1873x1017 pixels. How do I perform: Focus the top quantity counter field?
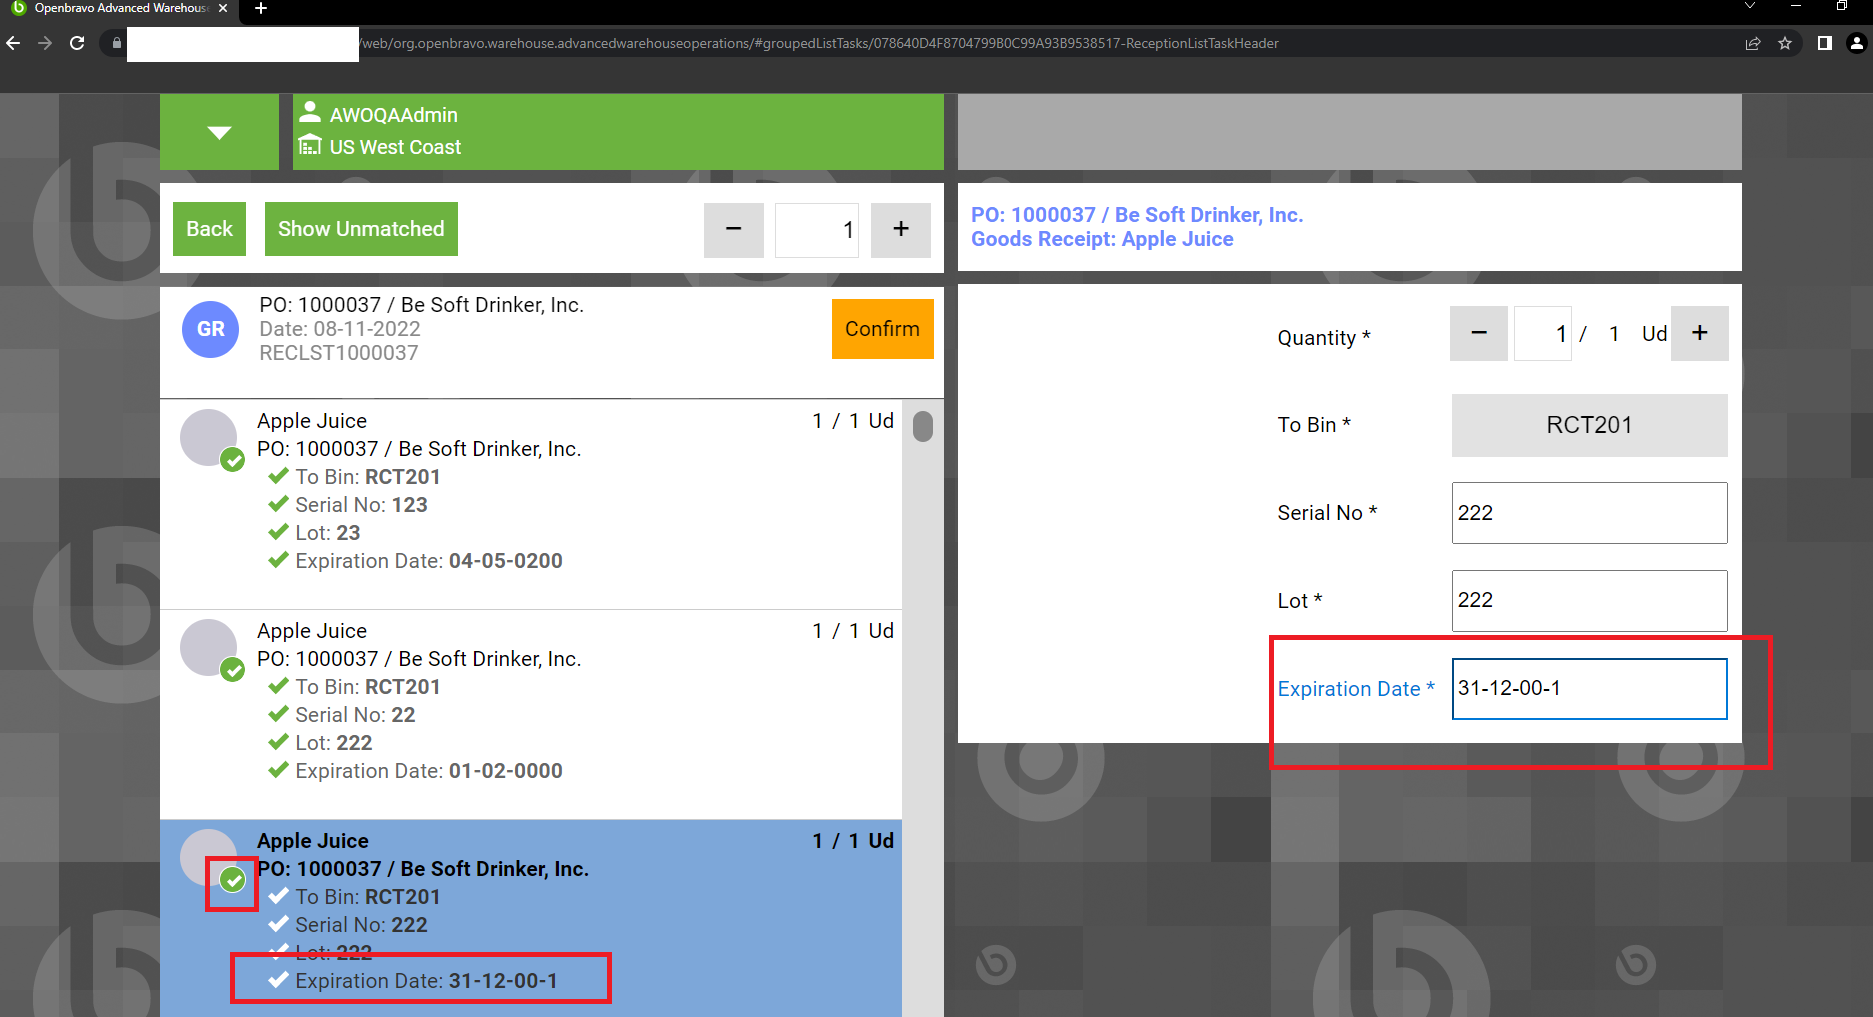click(x=817, y=230)
